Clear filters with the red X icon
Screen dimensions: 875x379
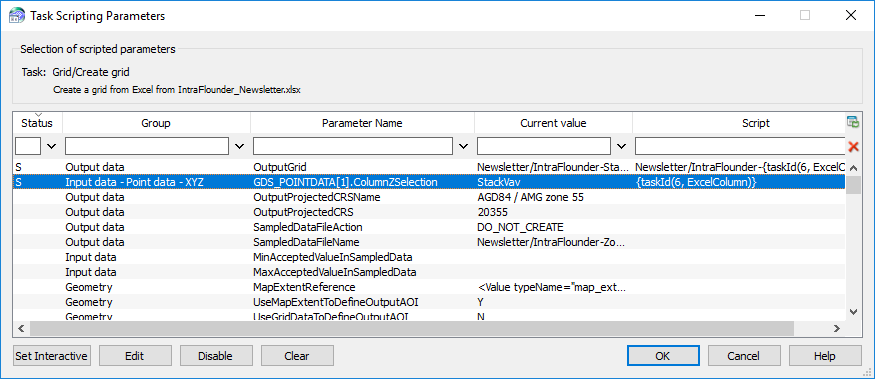[853, 146]
